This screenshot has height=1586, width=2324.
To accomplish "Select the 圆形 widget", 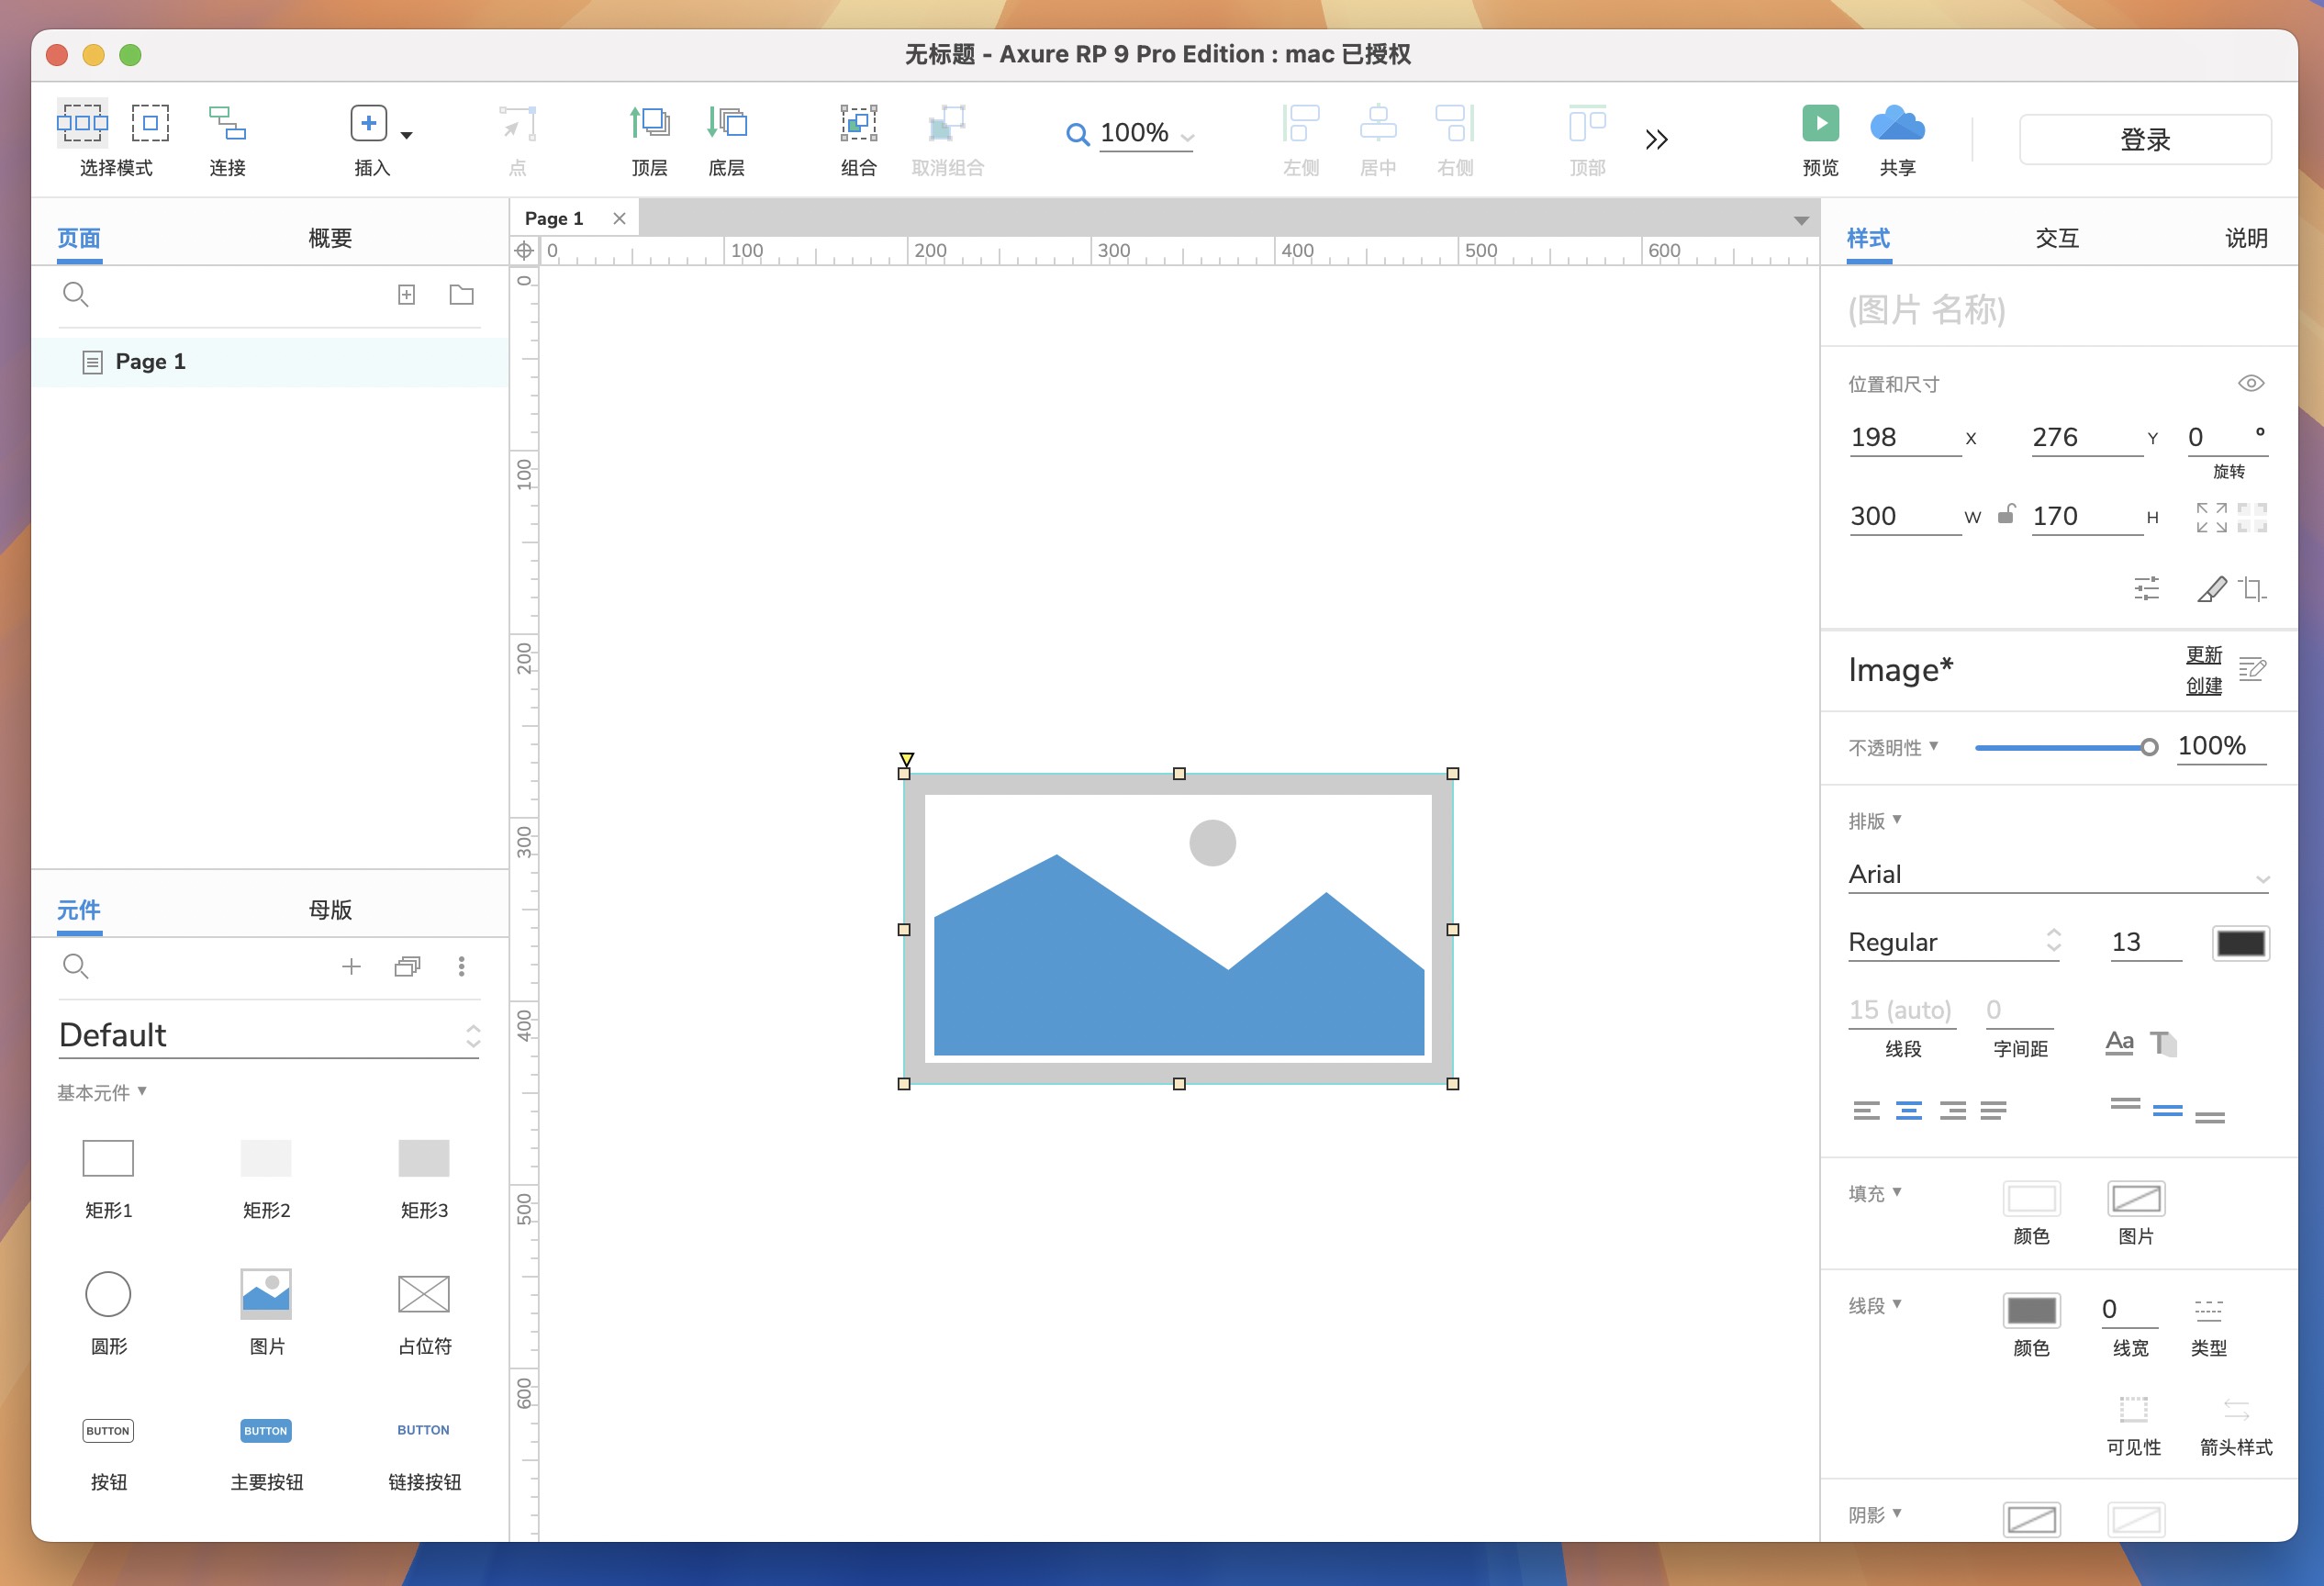I will (108, 1294).
